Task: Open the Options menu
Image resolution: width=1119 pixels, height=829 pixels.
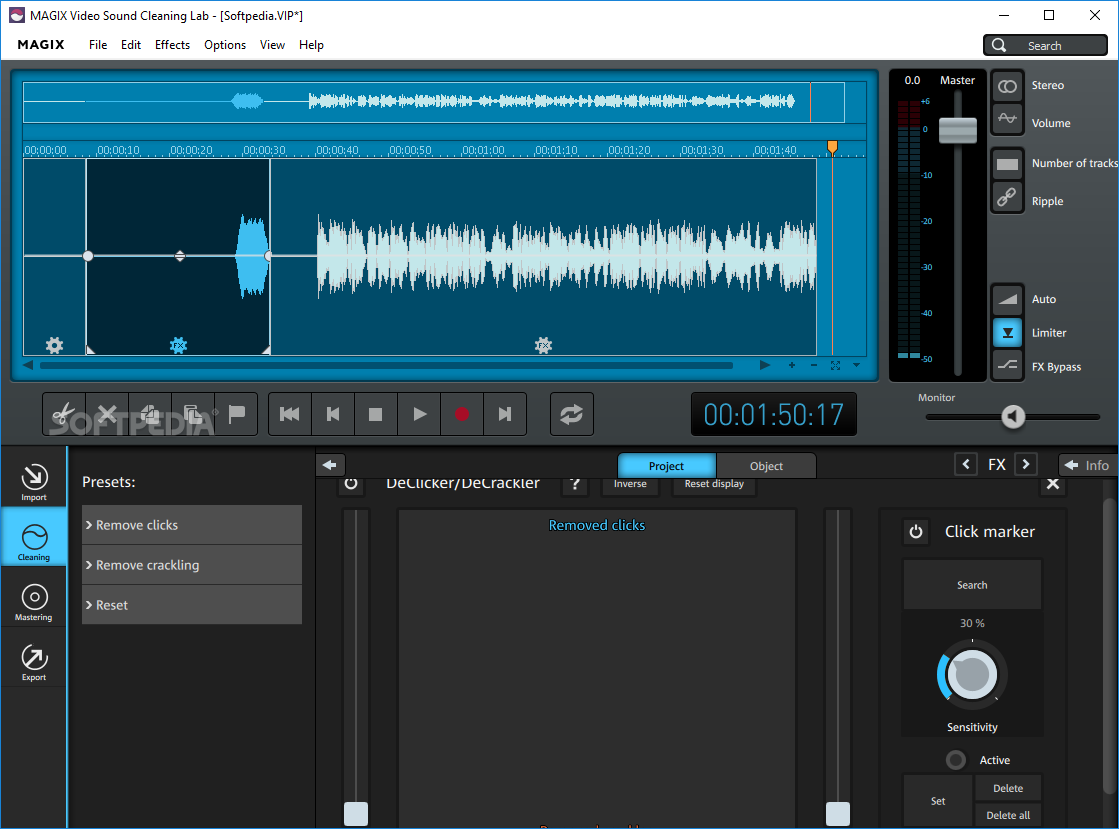Action: 225,45
